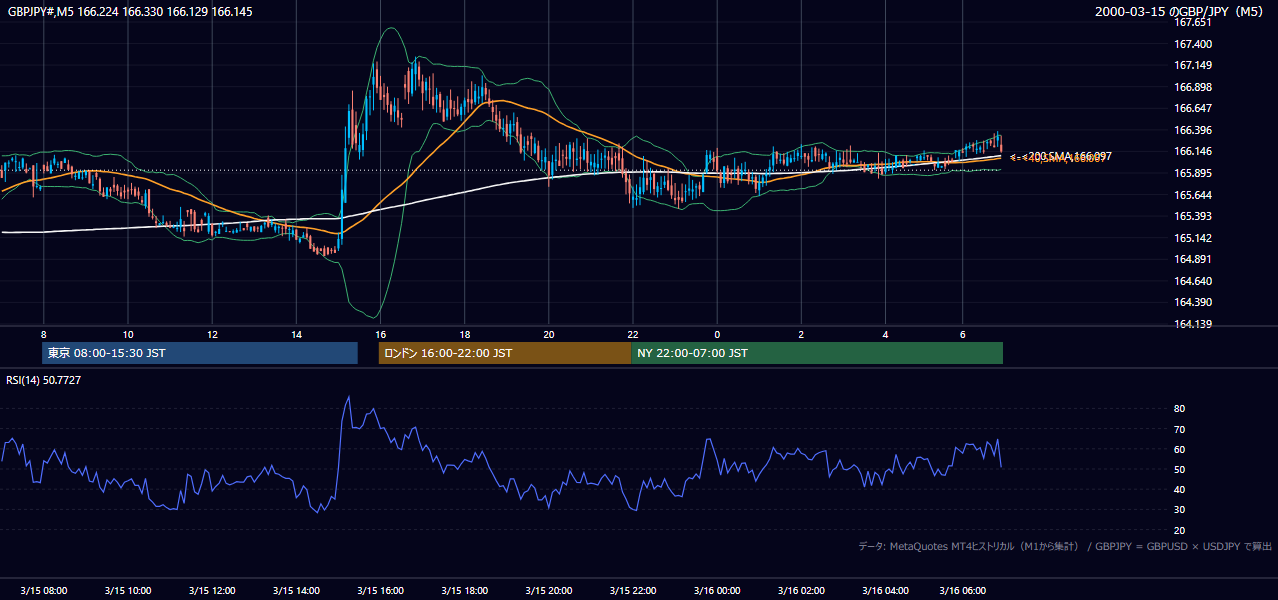
Task: Click RSI axis level 70
Action: pos(1180,429)
